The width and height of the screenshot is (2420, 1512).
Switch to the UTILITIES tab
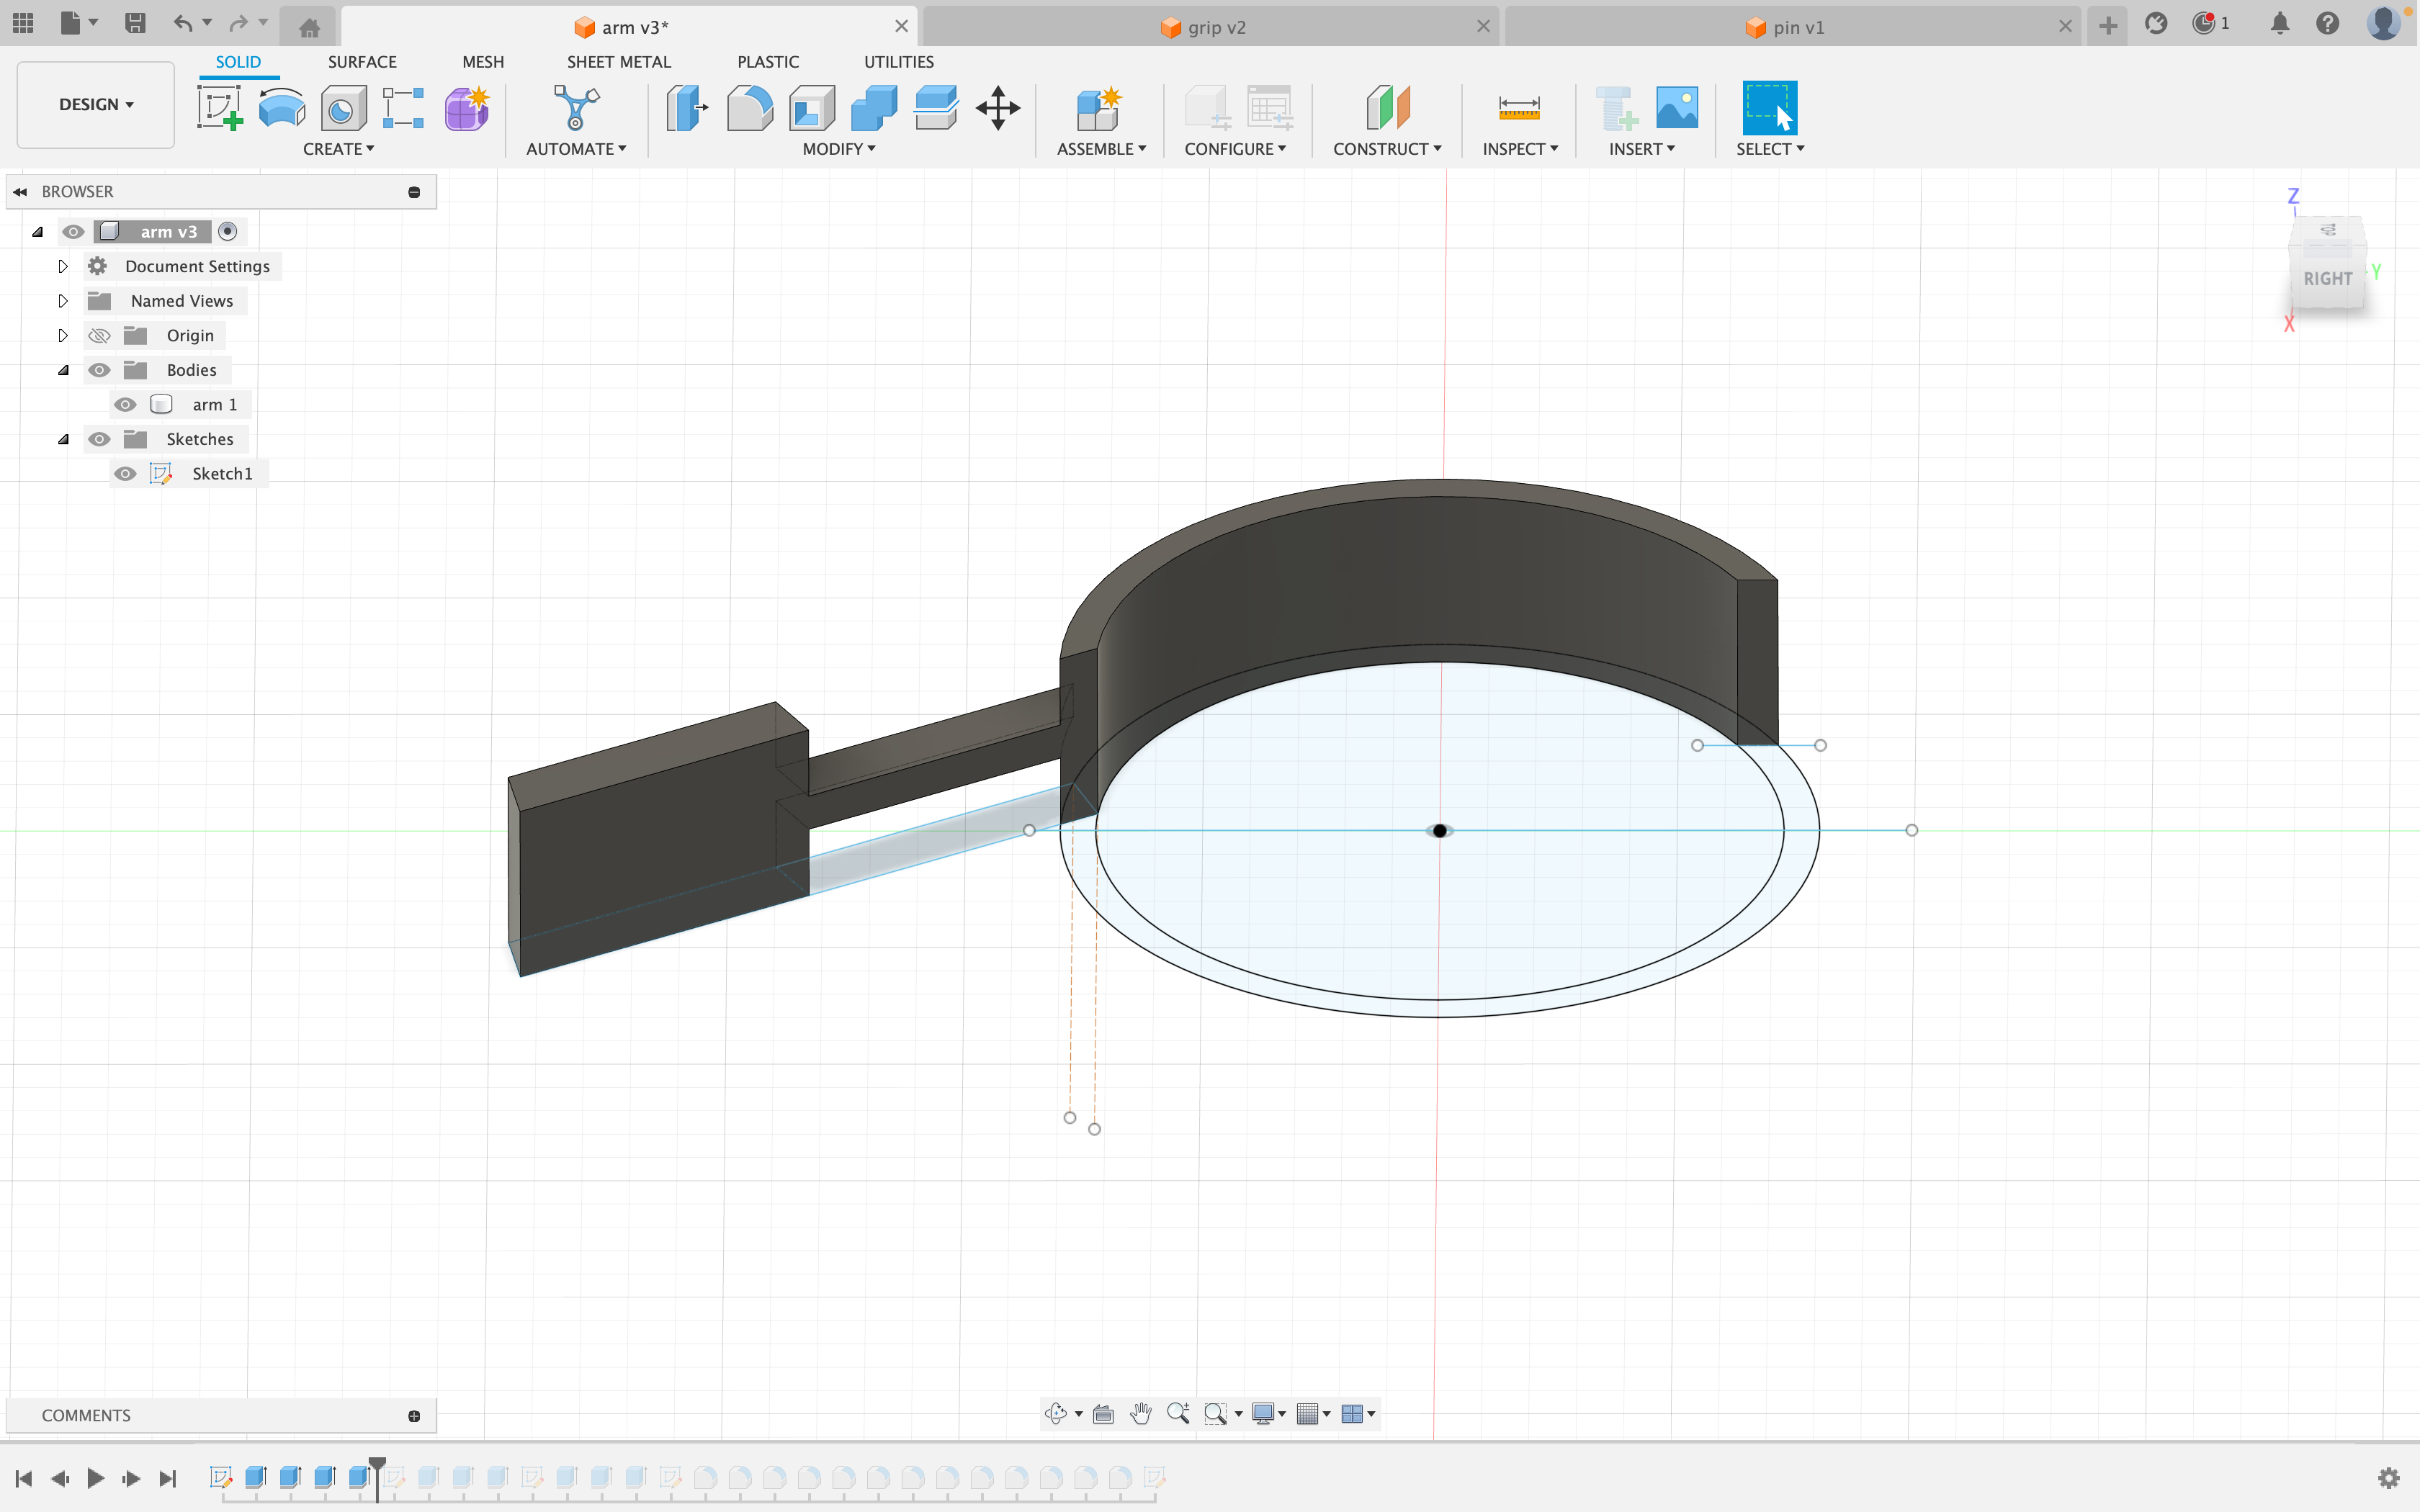(x=899, y=61)
